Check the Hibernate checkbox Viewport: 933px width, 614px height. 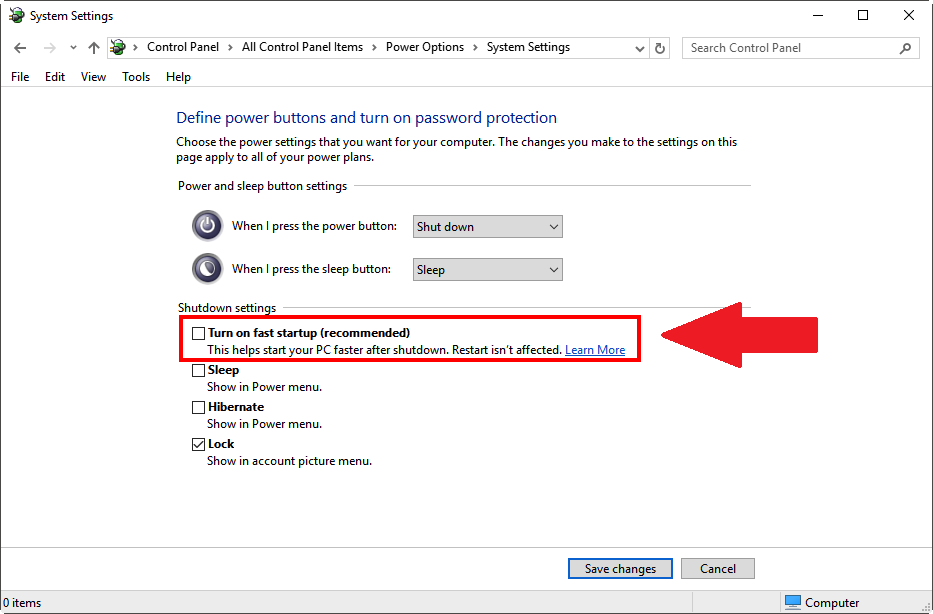pyautogui.click(x=199, y=407)
